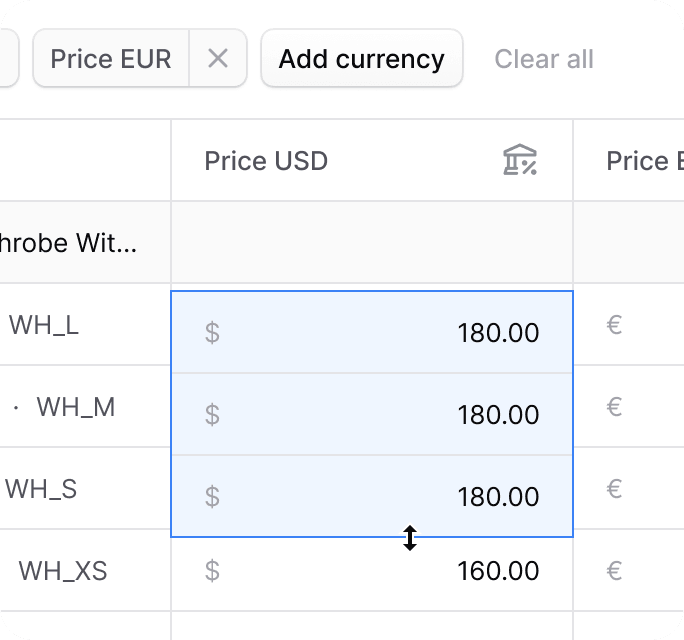Select the WH_L USD price cell
This screenshot has width=684, height=640.
pyautogui.click(x=372, y=332)
